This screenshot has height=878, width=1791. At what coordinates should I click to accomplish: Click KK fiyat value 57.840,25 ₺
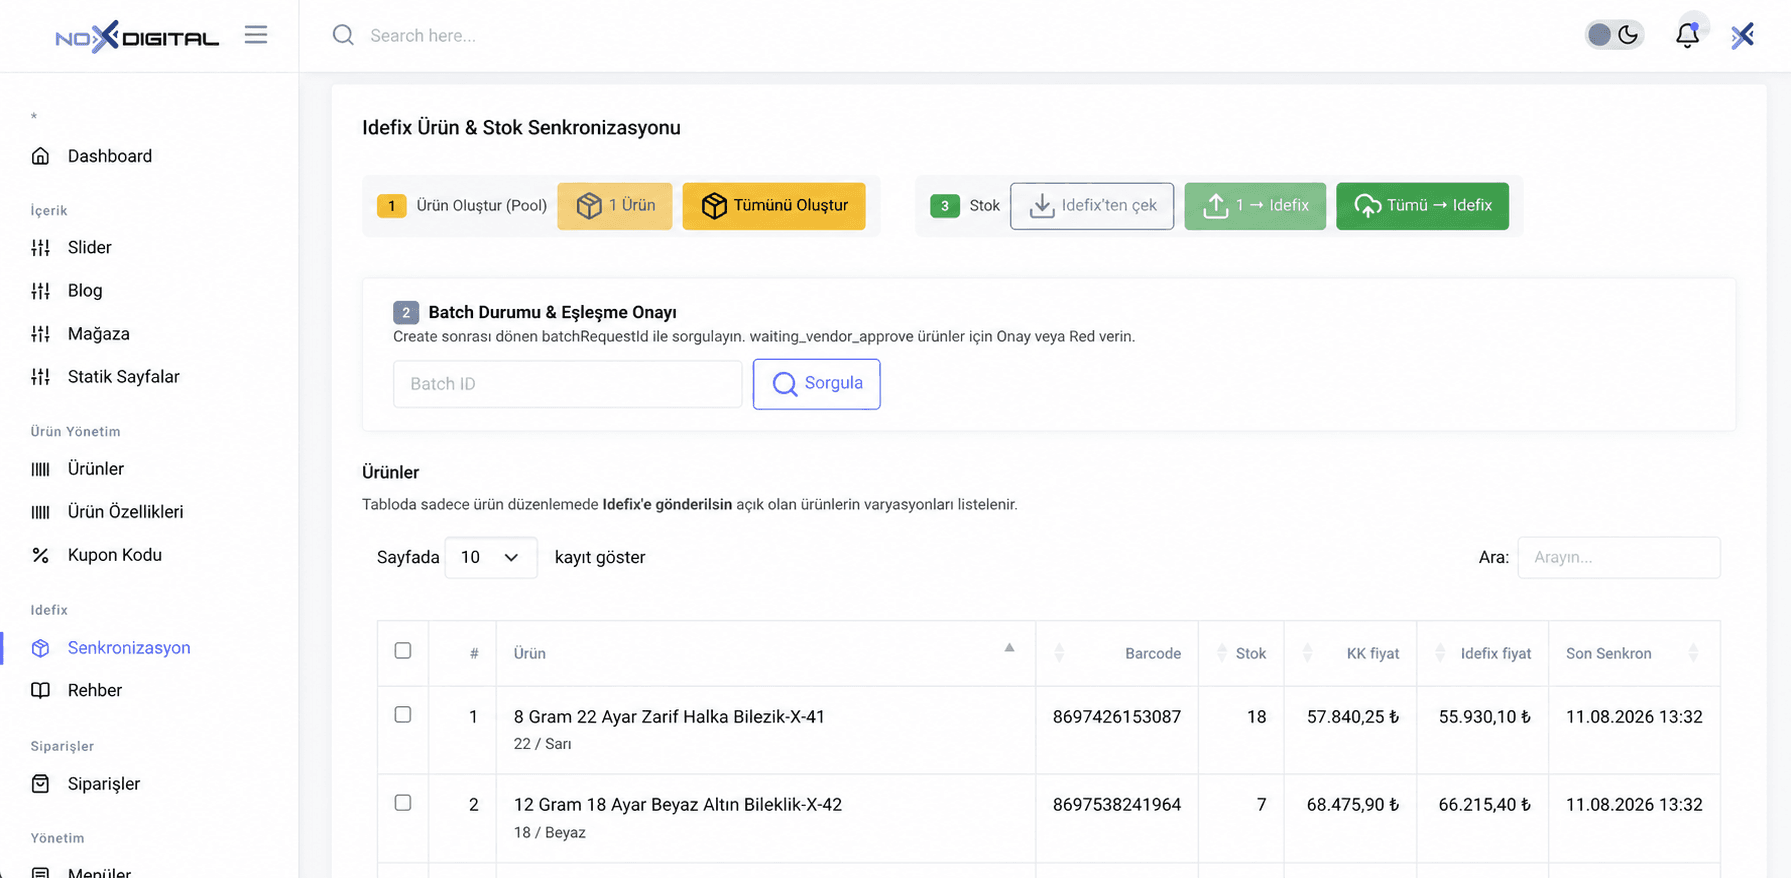pyautogui.click(x=1353, y=716)
